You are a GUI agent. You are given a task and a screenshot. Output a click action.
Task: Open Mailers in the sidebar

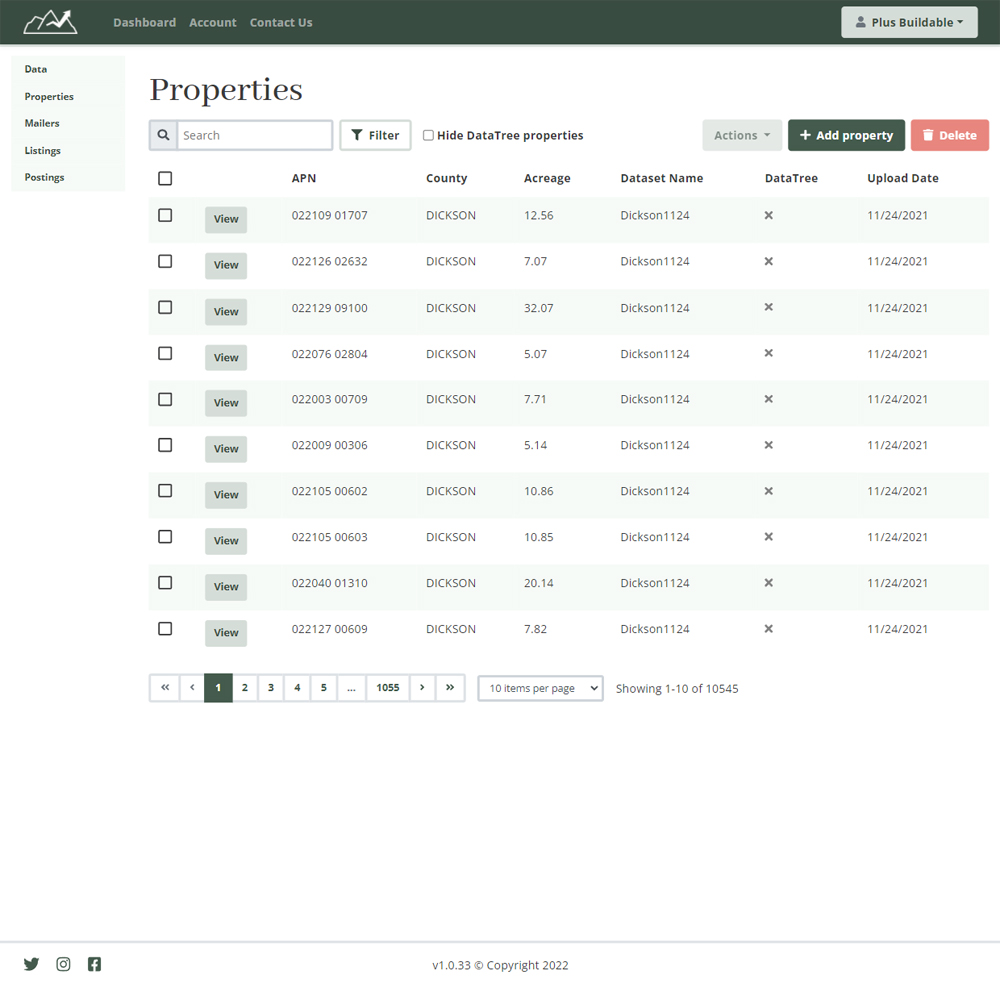pos(42,123)
